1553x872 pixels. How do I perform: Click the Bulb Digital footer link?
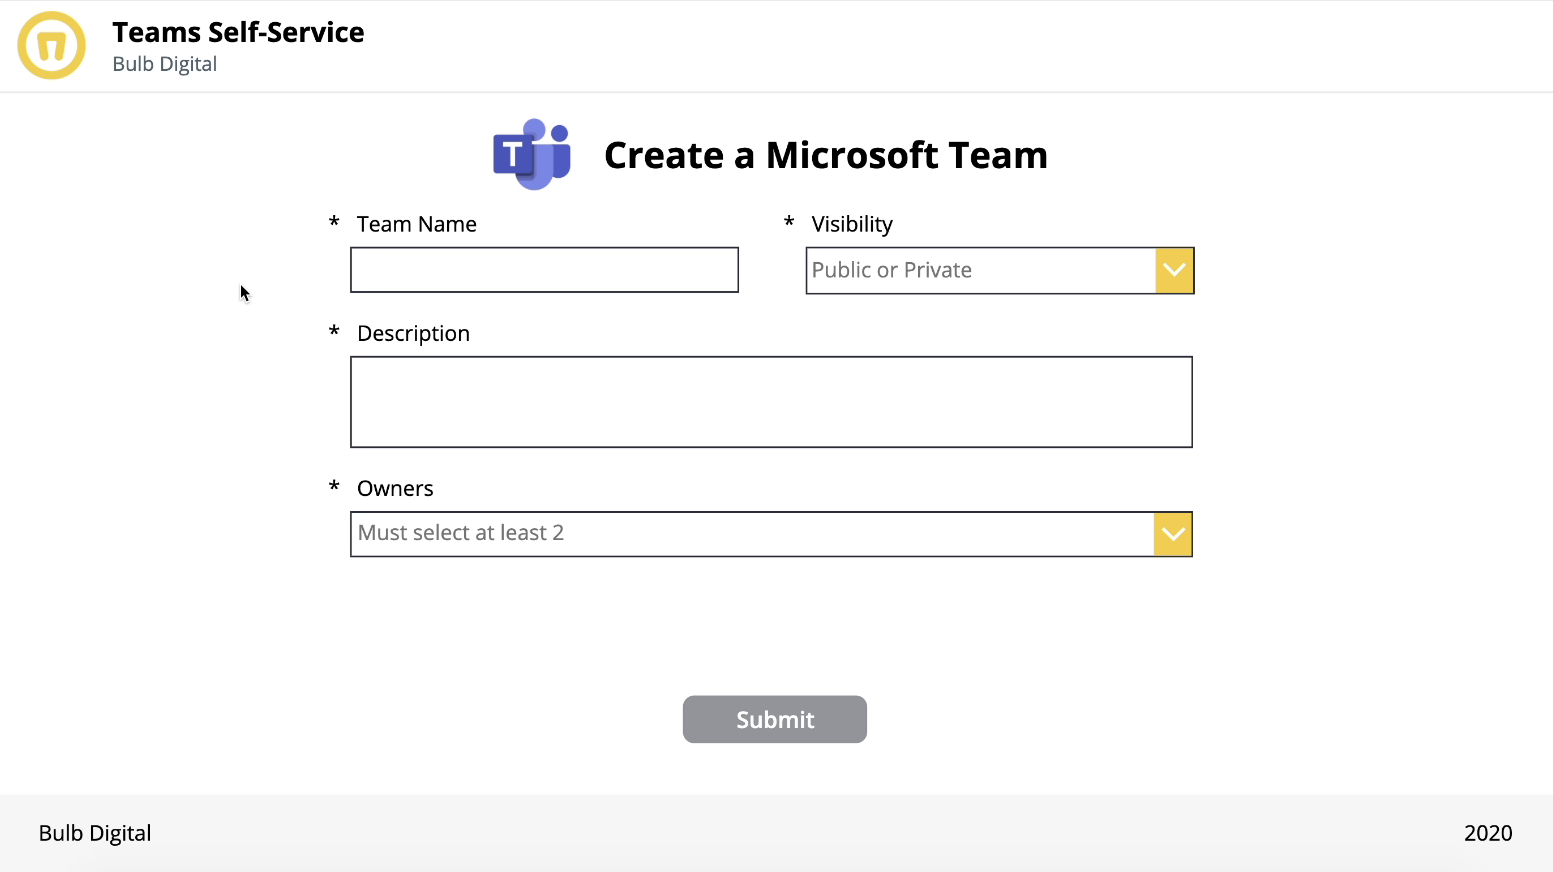[x=94, y=832]
